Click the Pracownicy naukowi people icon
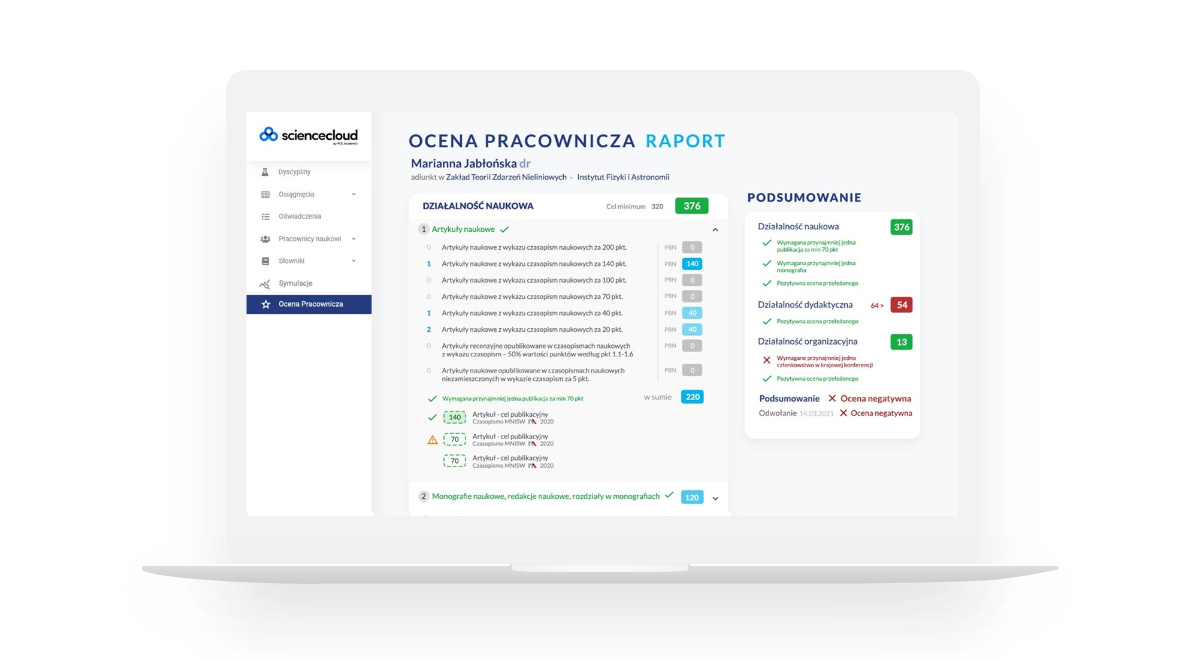This screenshot has height=660, width=1200. coord(265,239)
